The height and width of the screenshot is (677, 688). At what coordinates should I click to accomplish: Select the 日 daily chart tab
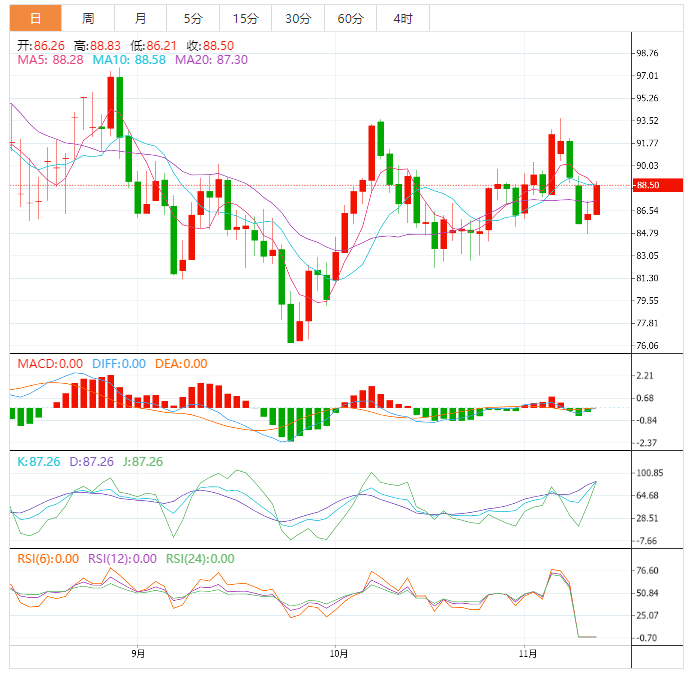tap(36, 18)
